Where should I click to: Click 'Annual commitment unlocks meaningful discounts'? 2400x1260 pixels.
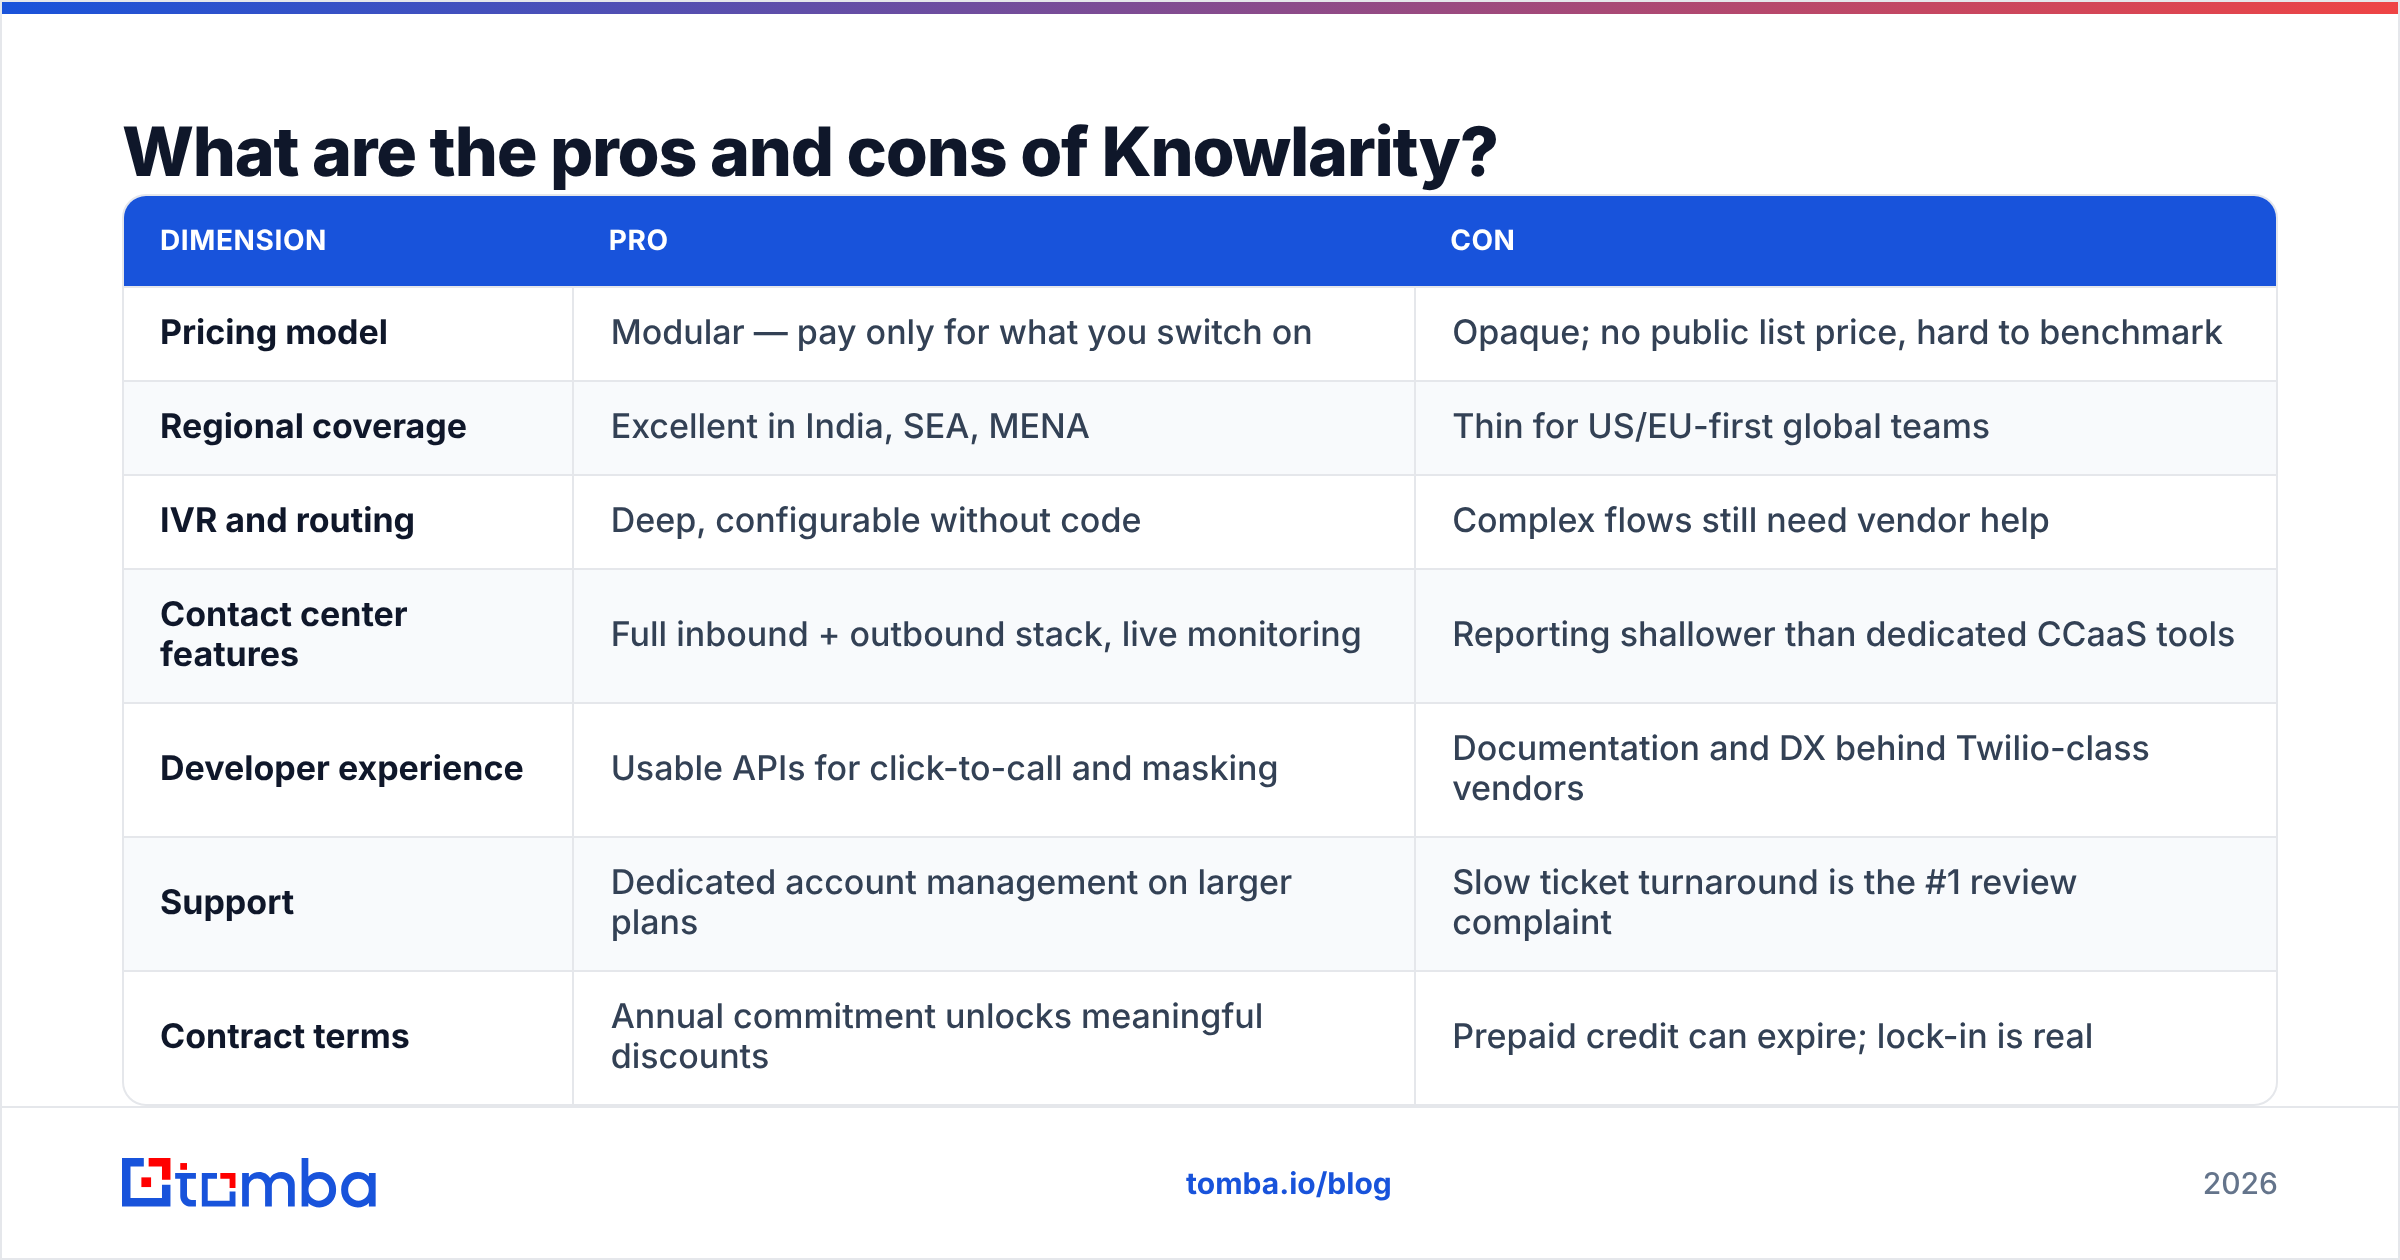point(936,1036)
